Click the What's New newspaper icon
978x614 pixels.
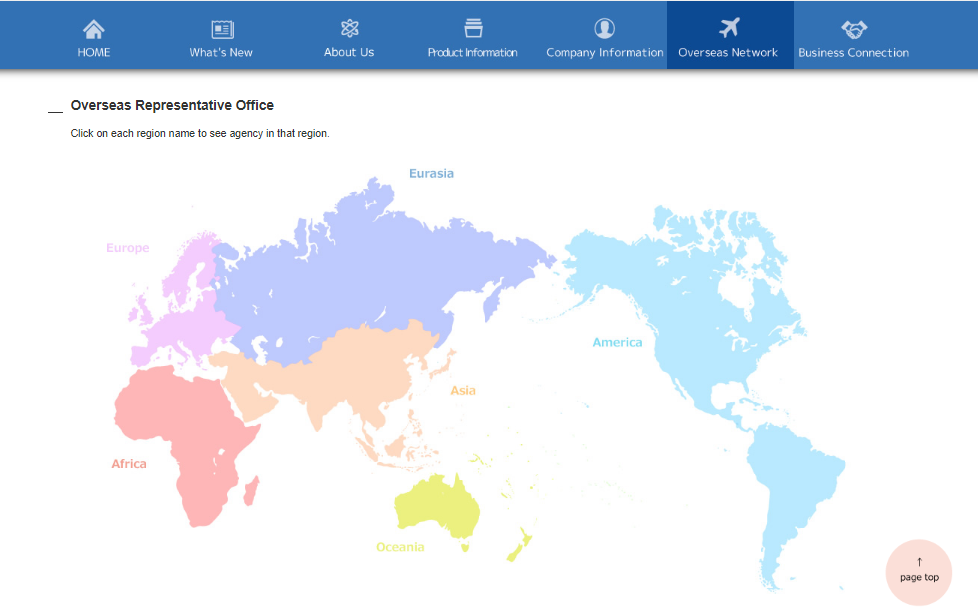coord(222,29)
